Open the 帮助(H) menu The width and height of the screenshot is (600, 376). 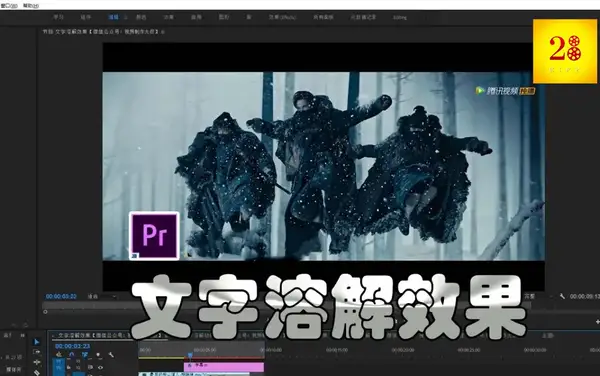[31, 6]
